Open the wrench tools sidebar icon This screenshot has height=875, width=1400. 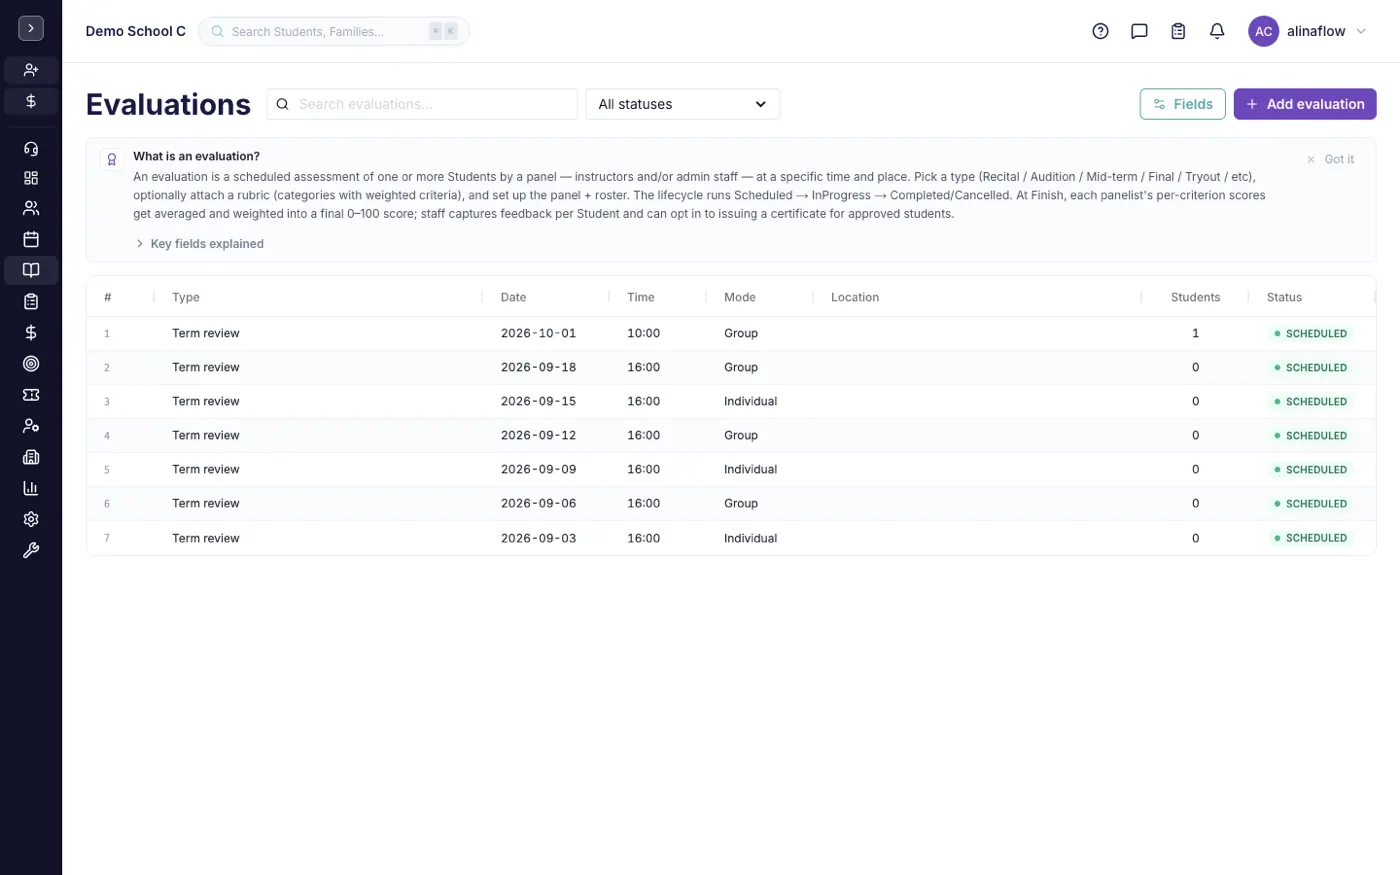(31, 550)
